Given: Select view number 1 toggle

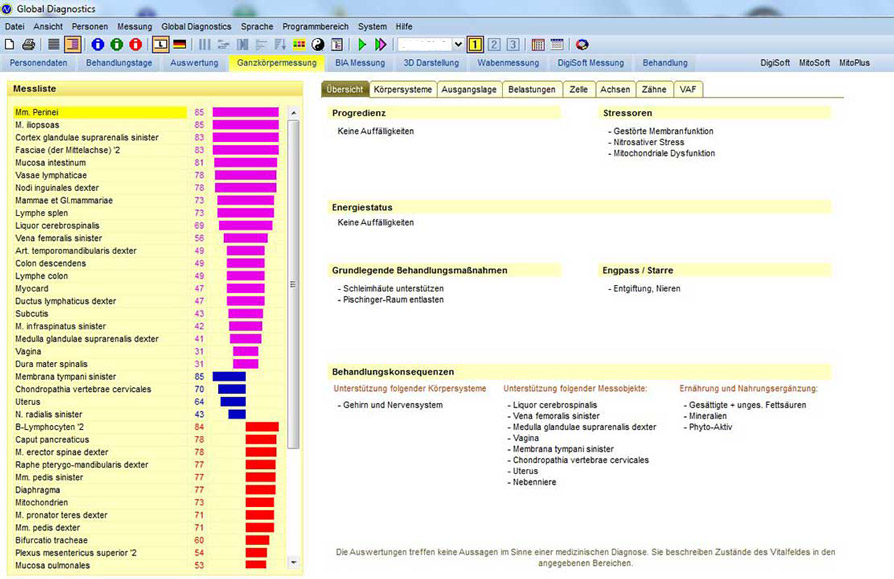Looking at the screenshot, I should coord(475,44).
